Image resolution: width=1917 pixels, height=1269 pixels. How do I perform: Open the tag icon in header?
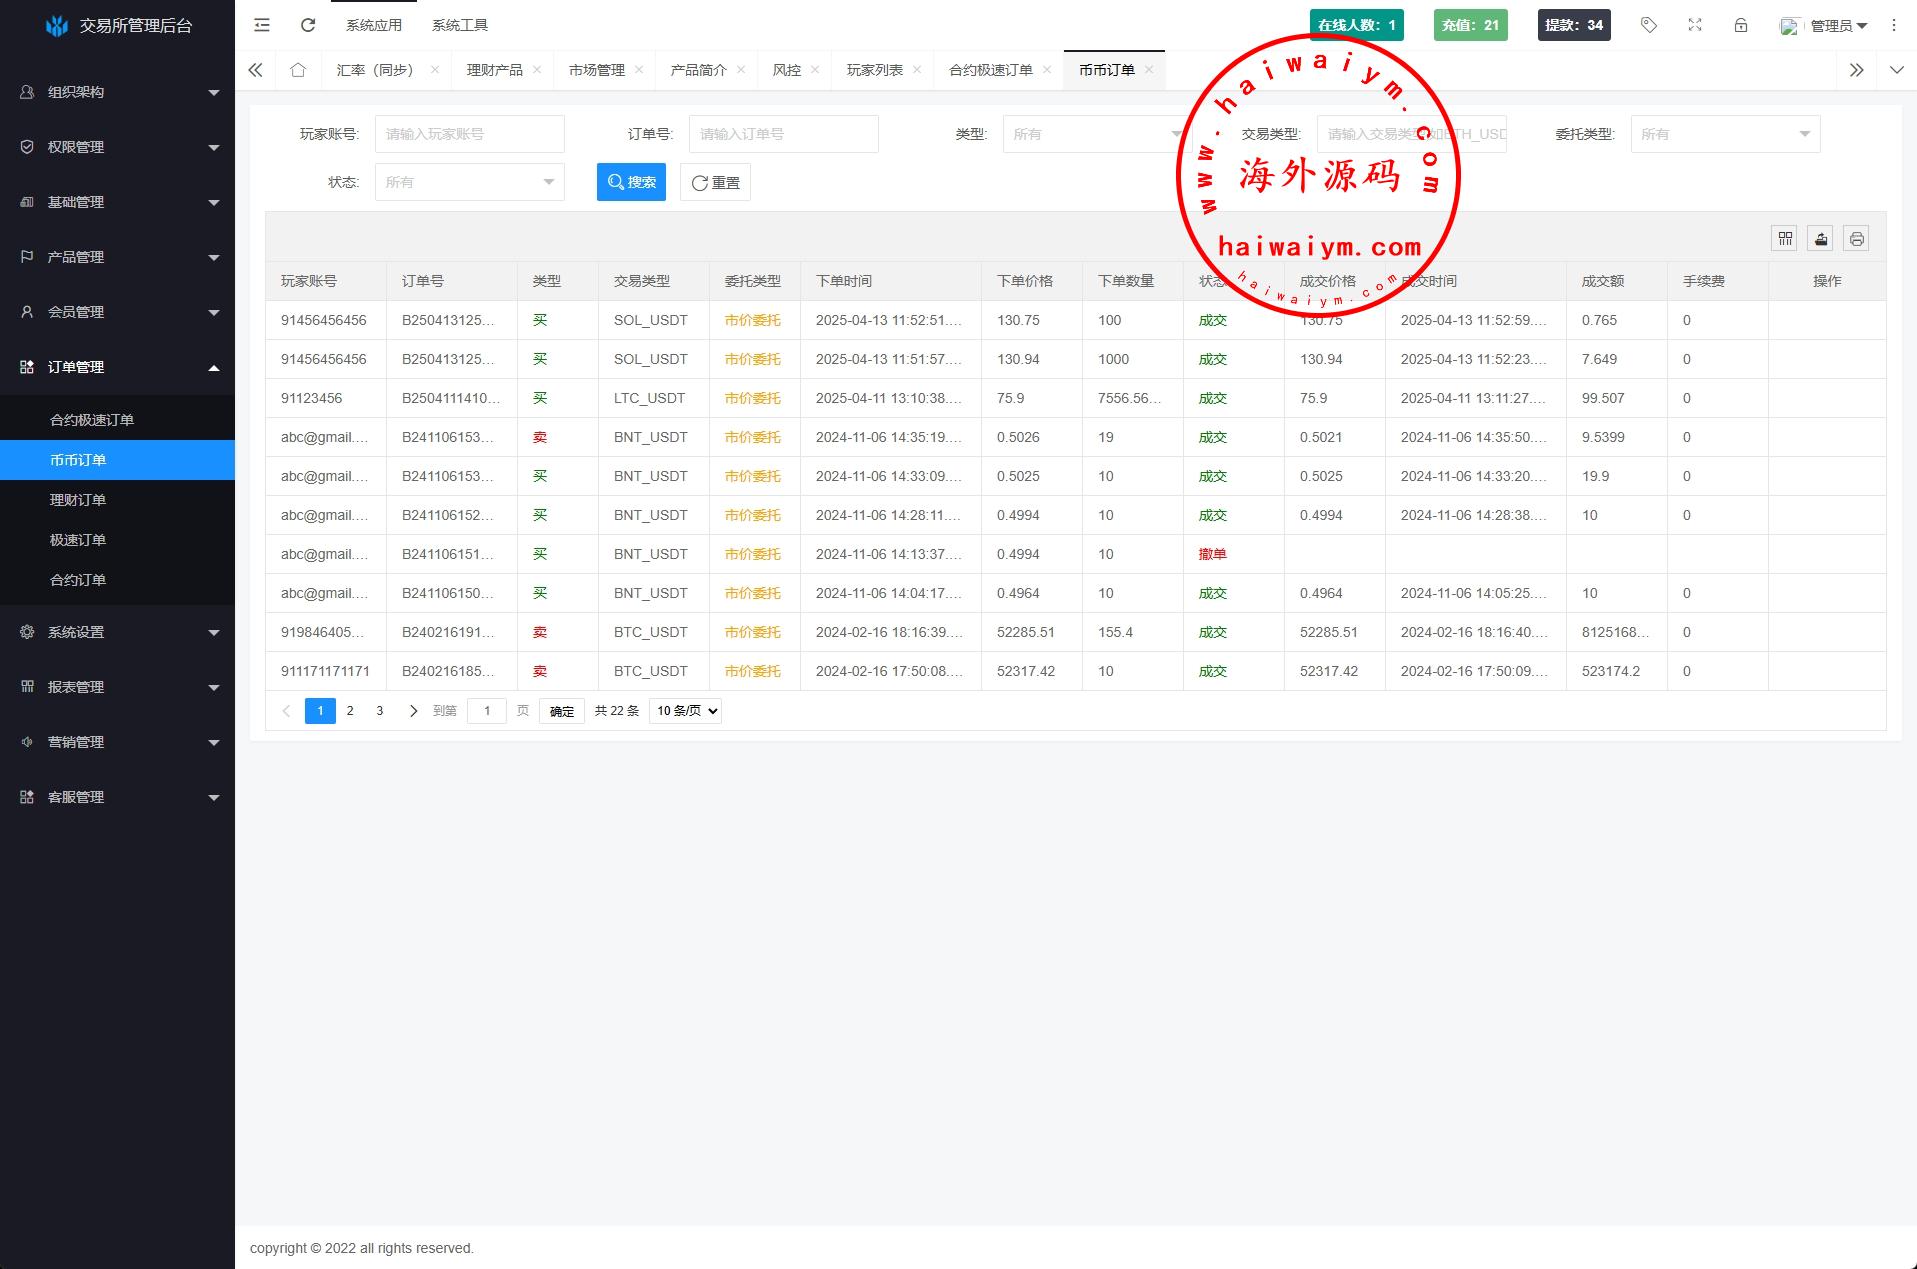tap(1648, 25)
